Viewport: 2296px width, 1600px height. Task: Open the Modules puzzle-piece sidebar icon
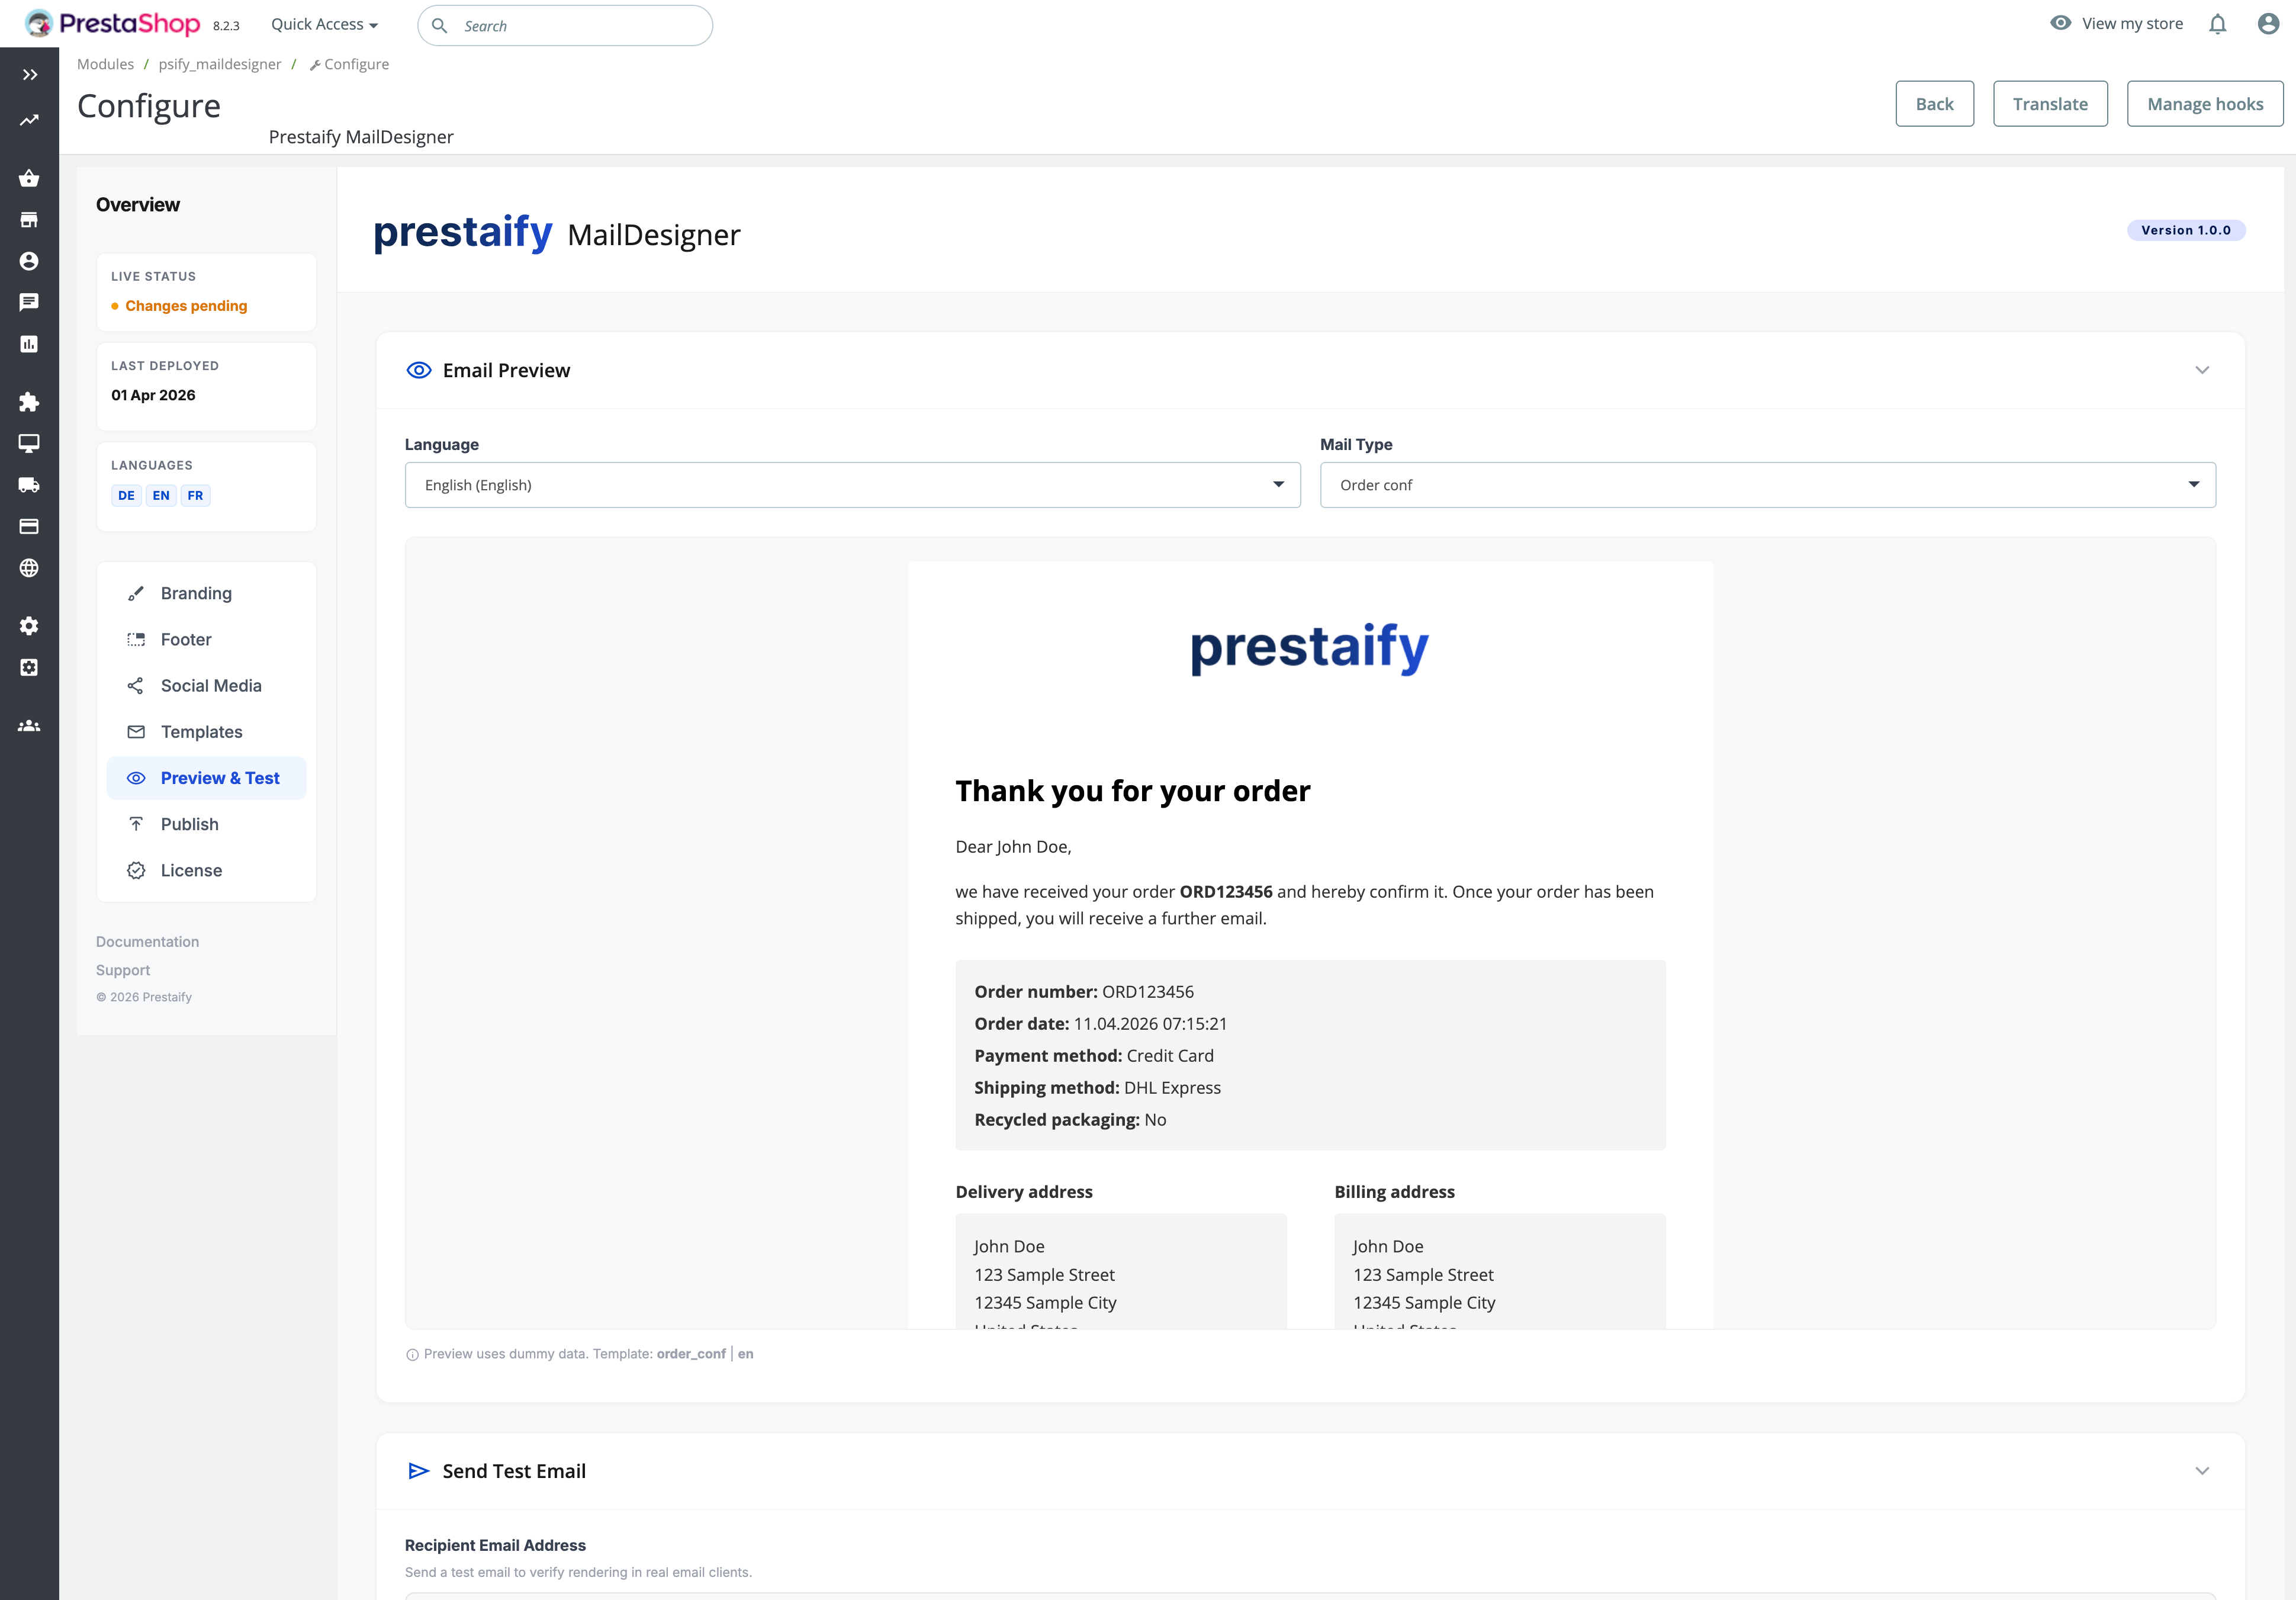(29, 402)
